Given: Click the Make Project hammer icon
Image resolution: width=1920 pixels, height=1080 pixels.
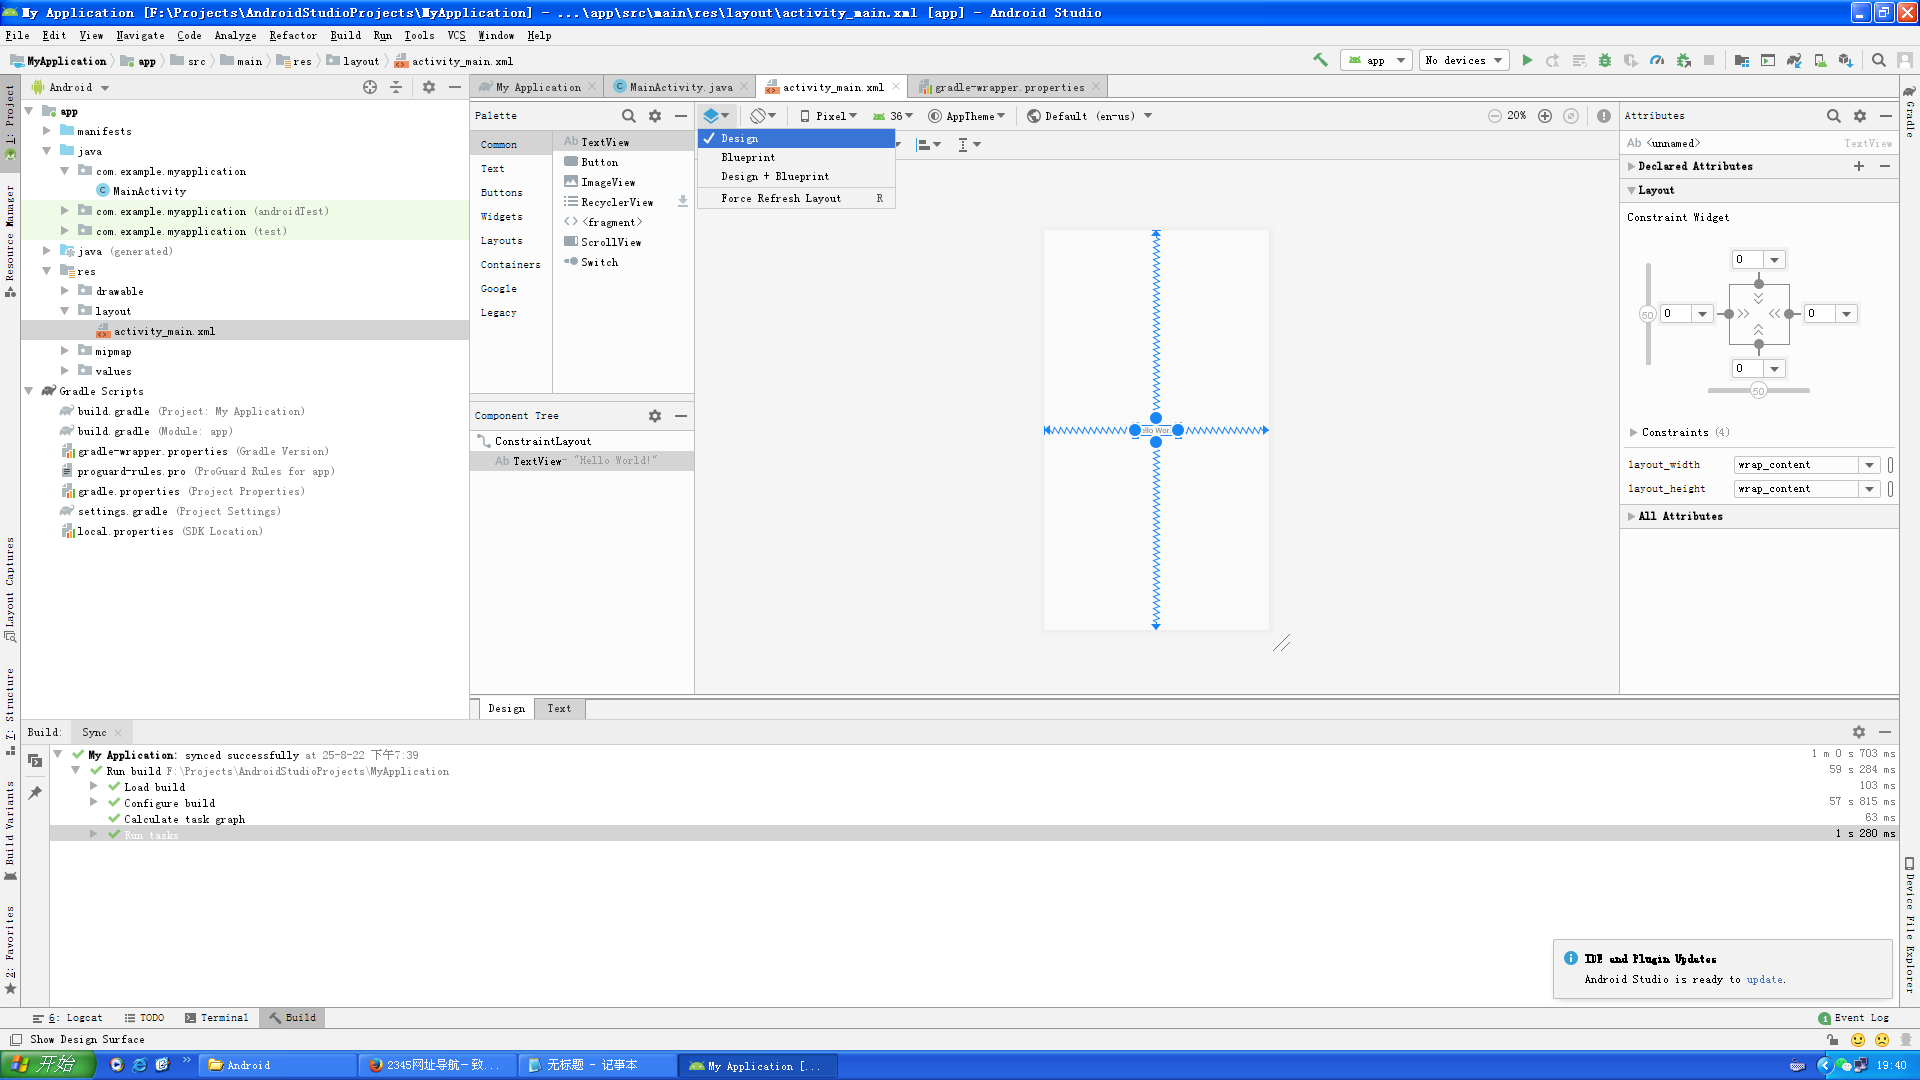Looking at the screenshot, I should click(x=1320, y=60).
